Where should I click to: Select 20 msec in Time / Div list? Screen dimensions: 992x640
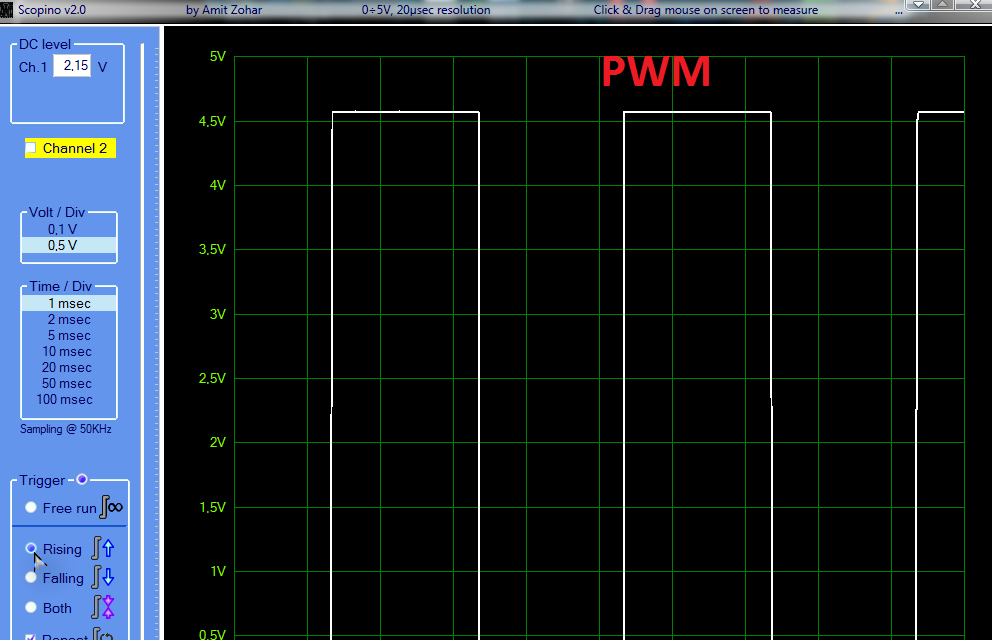[x=68, y=368]
